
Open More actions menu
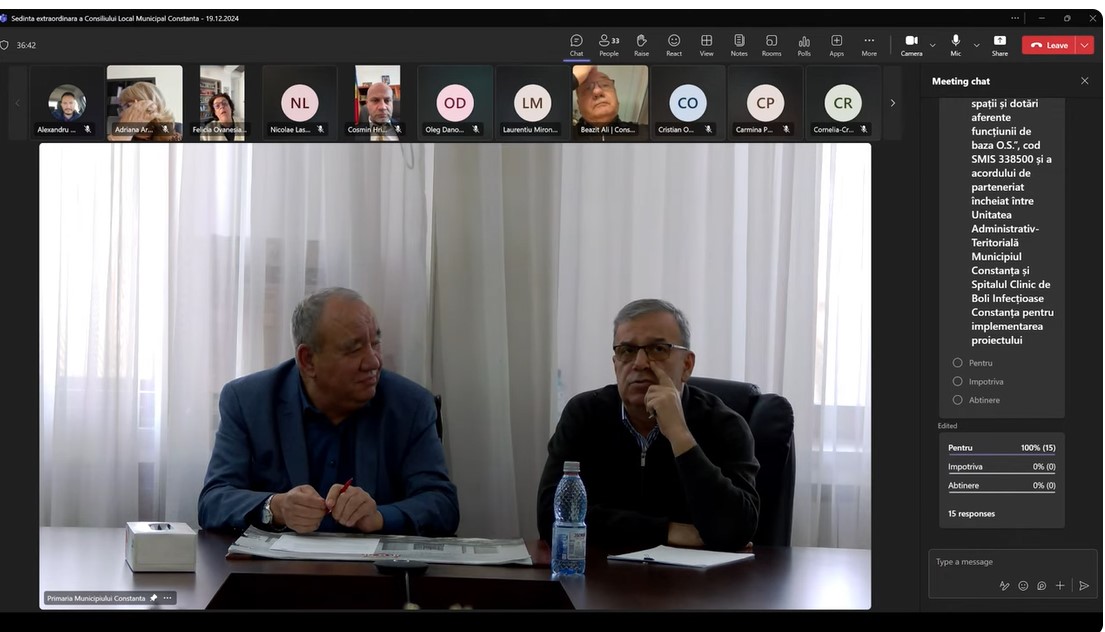869,44
